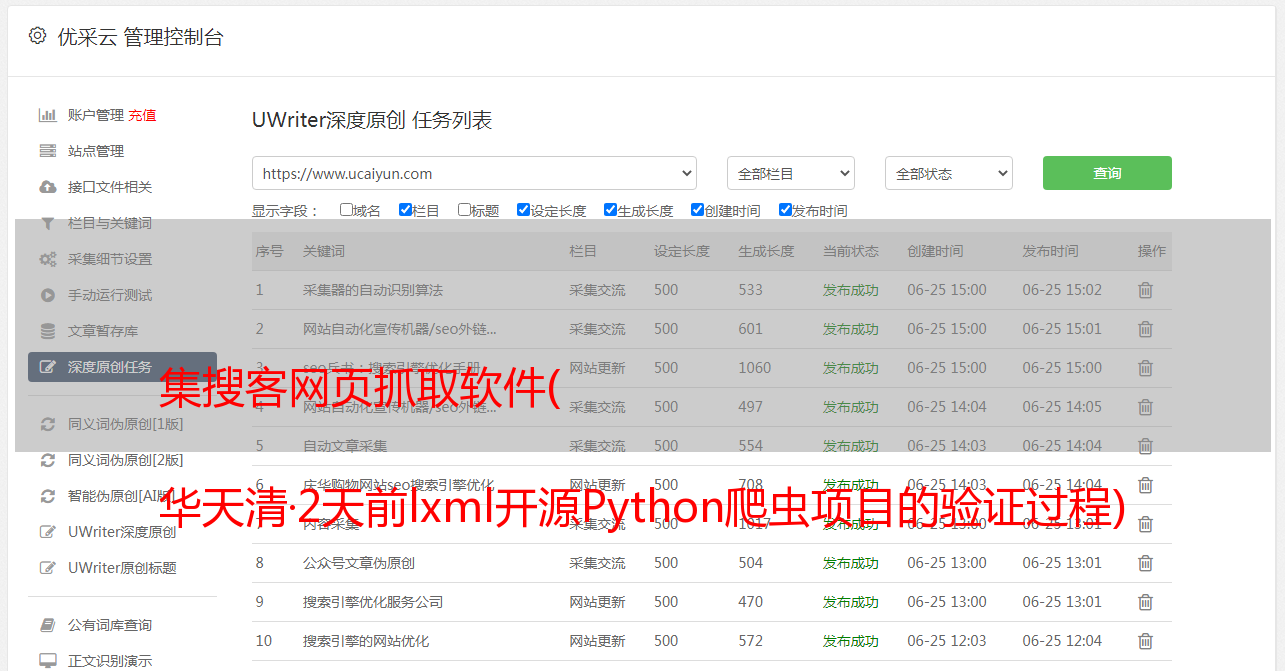Image resolution: width=1285 pixels, height=671 pixels.
Task: Click the trash icon in row 2
Action: click(1145, 329)
